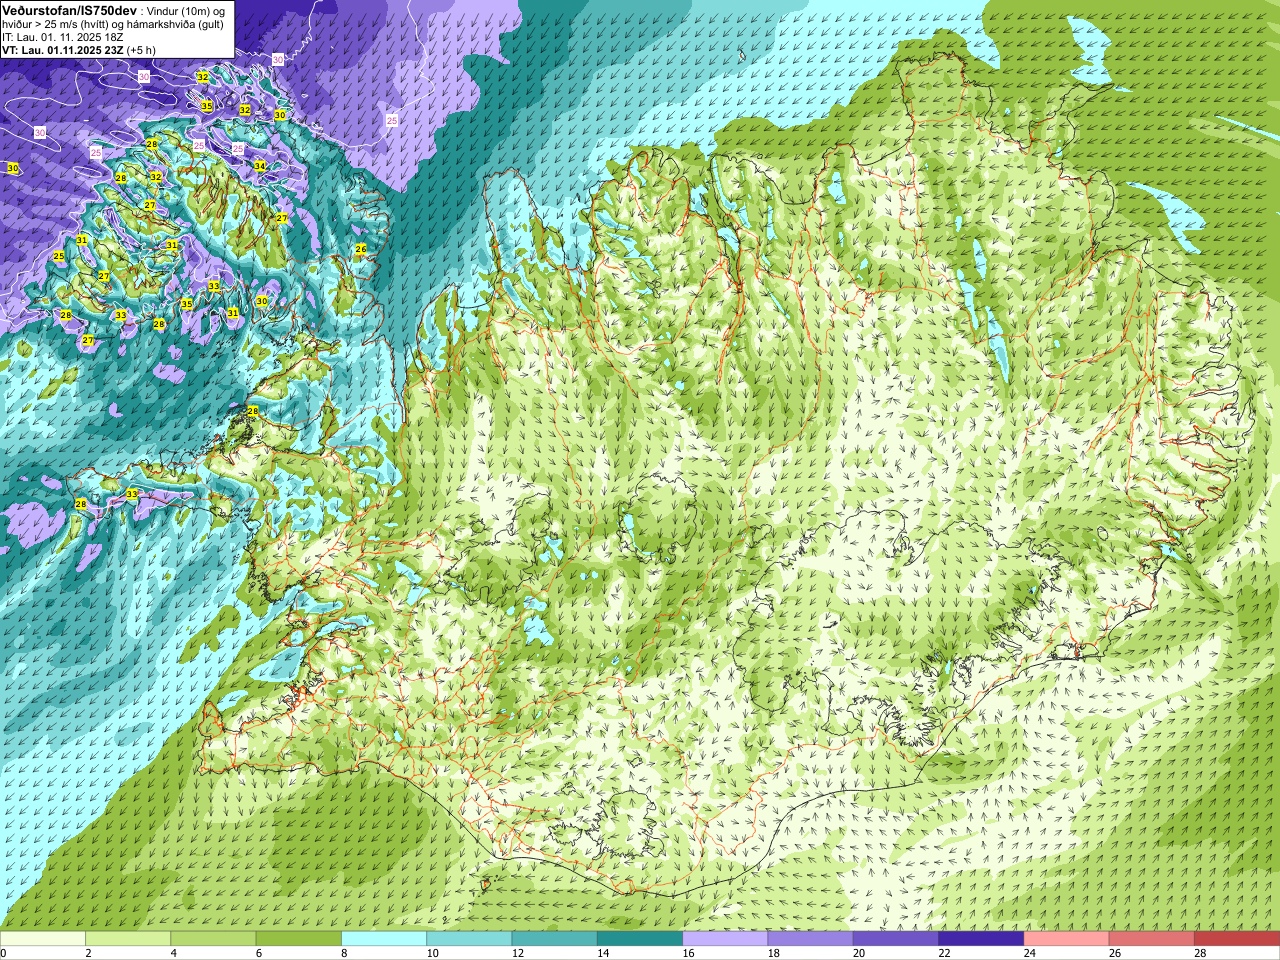1280x960 pixels.
Task: Click the 'Vindur (10m) og' header text
Action: [x=186, y=10]
